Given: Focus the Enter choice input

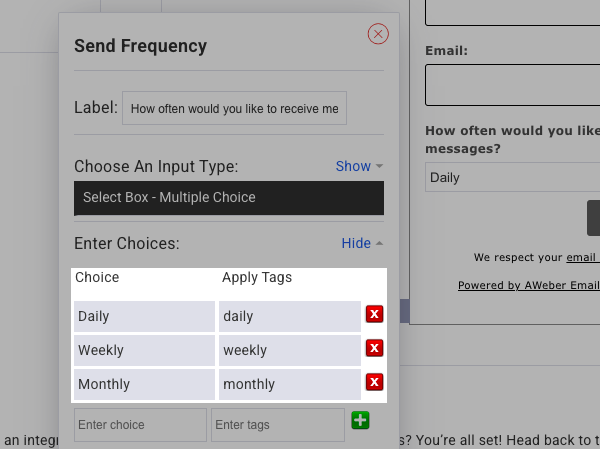Looking at the screenshot, I should tap(140, 425).
